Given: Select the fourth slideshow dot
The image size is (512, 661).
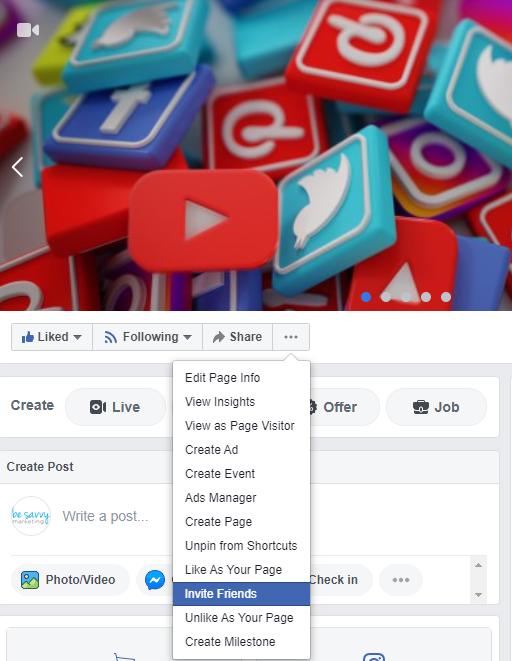Looking at the screenshot, I should (x=426, y=297).
